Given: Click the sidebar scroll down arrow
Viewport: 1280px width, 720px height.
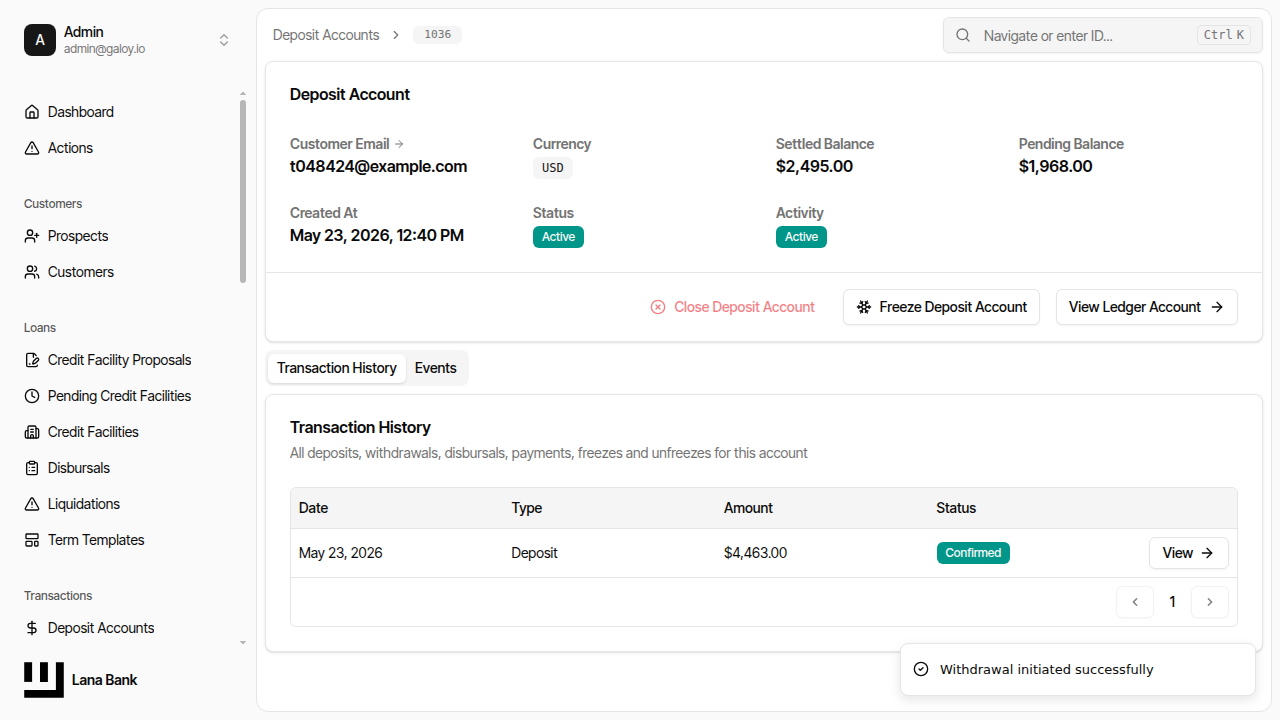Looking at the screenshot, I should (x=243, y=643).
